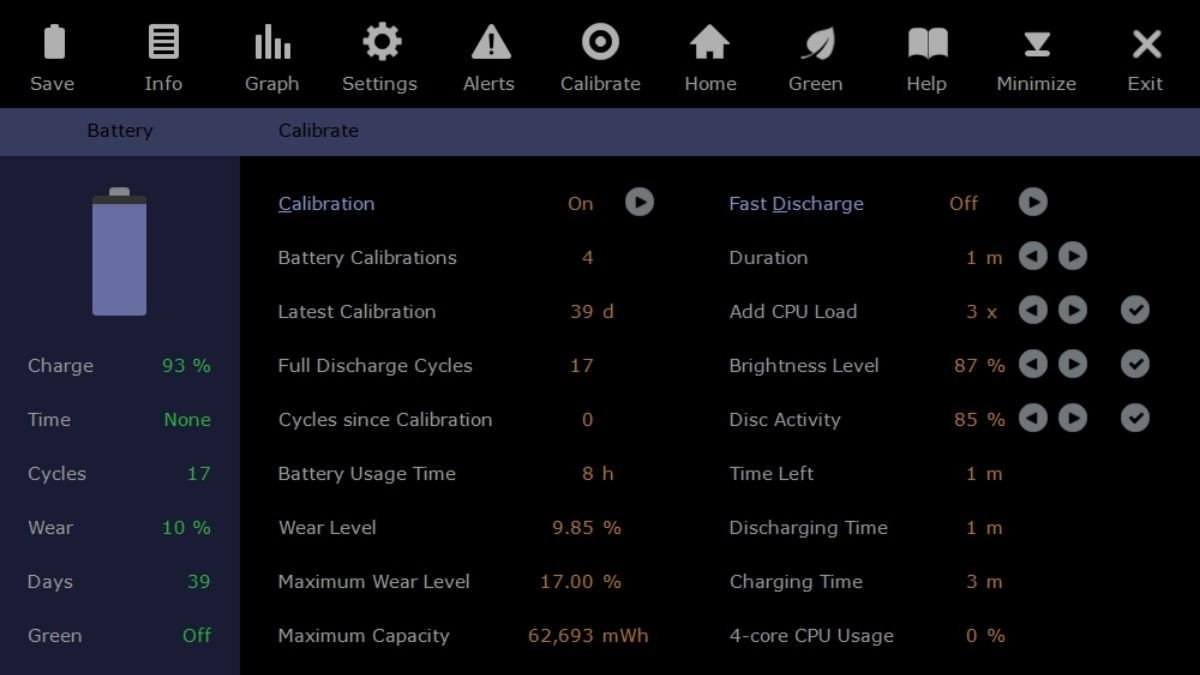This screenshot has height=675, width=1200.
Task: Select the Calibrate tab header
Action: pos(318,131)
